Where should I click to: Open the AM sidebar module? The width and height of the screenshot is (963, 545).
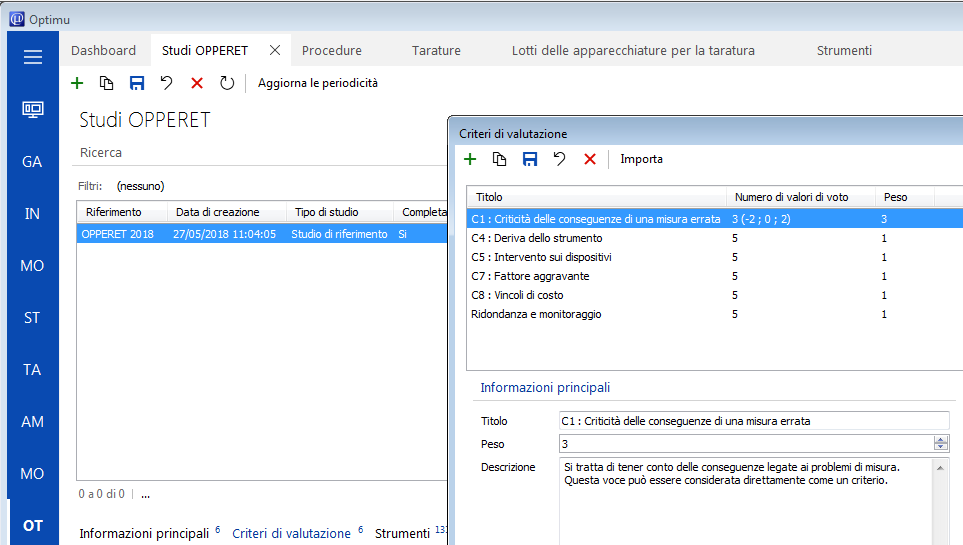(32, 422)
